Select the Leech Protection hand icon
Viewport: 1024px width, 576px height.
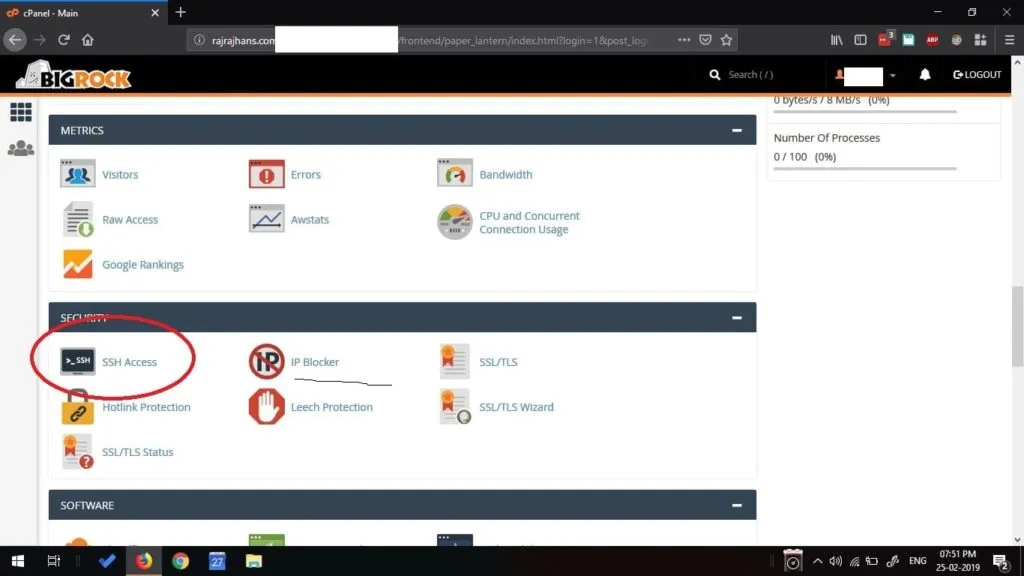click(x=266, y=406)
